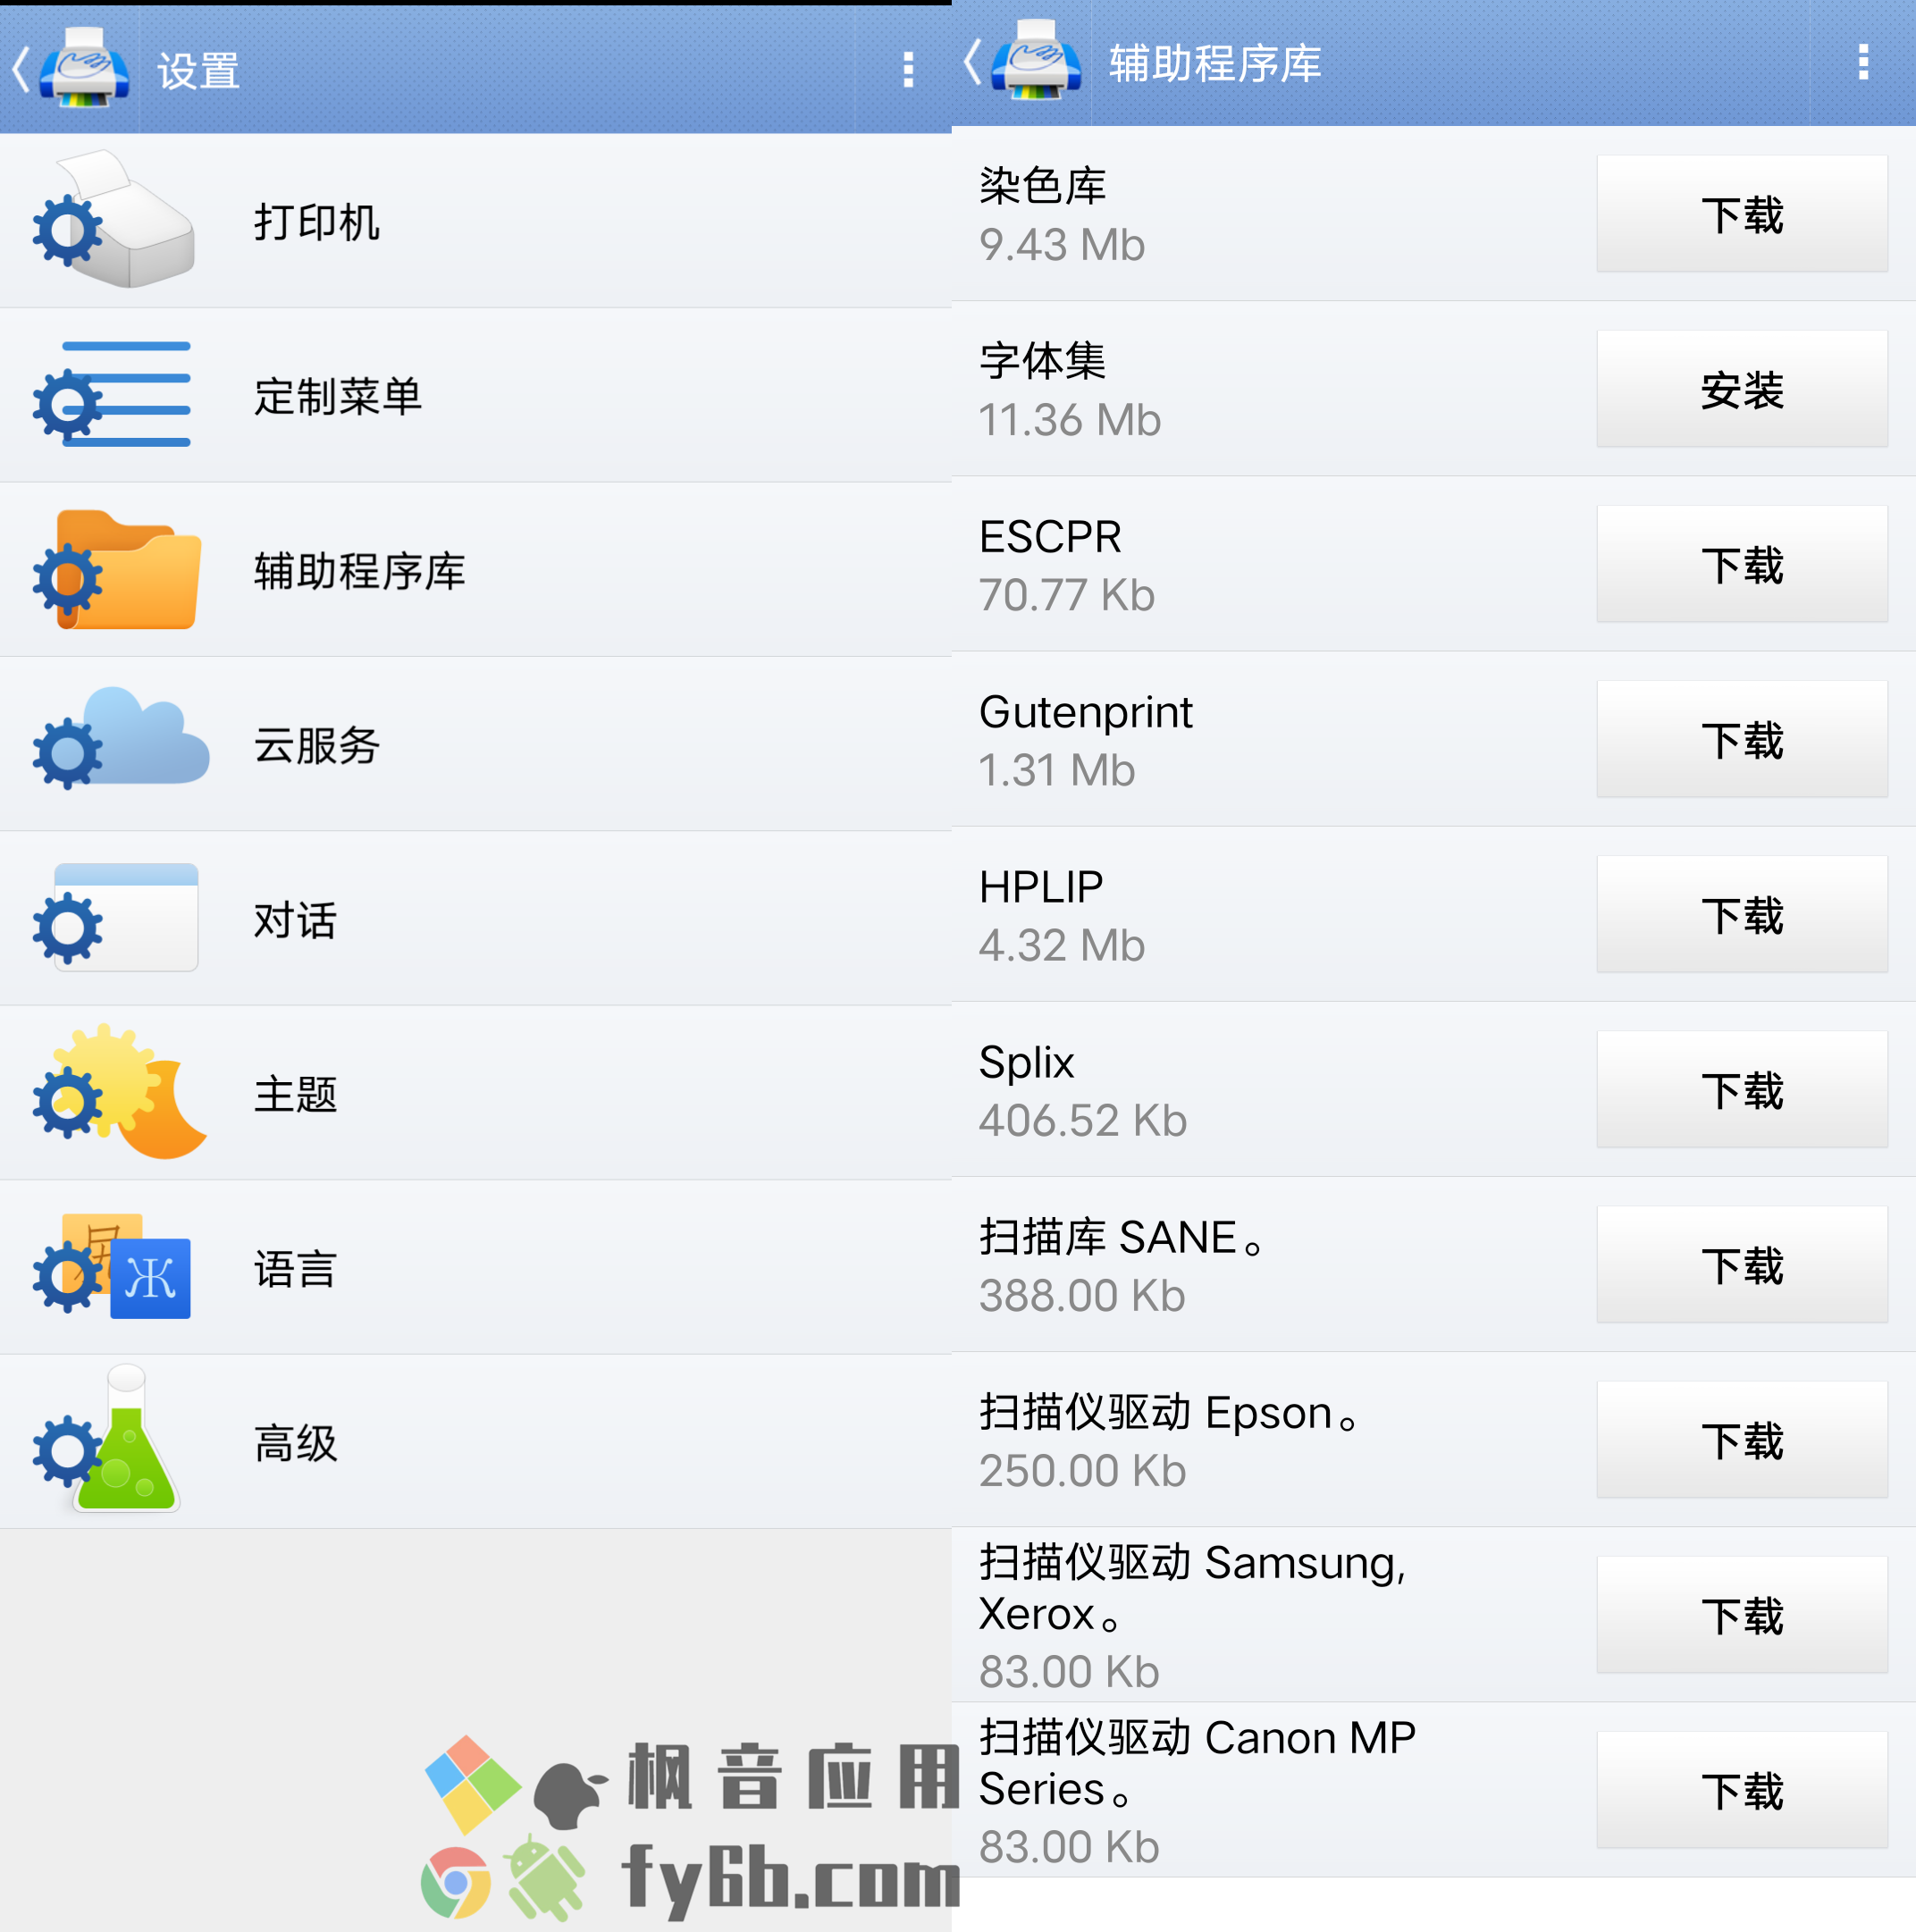Viewport: 1916px width, 1932px height.
Task: Click the 设置 header title
Action: click(x=198, y=72)
